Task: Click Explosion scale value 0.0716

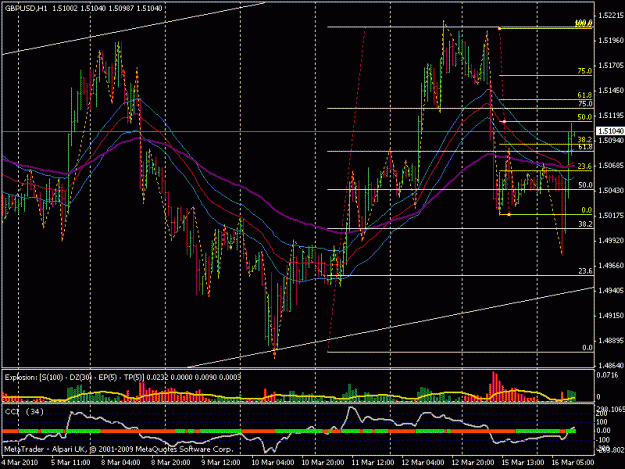Action: coord(607,375)
